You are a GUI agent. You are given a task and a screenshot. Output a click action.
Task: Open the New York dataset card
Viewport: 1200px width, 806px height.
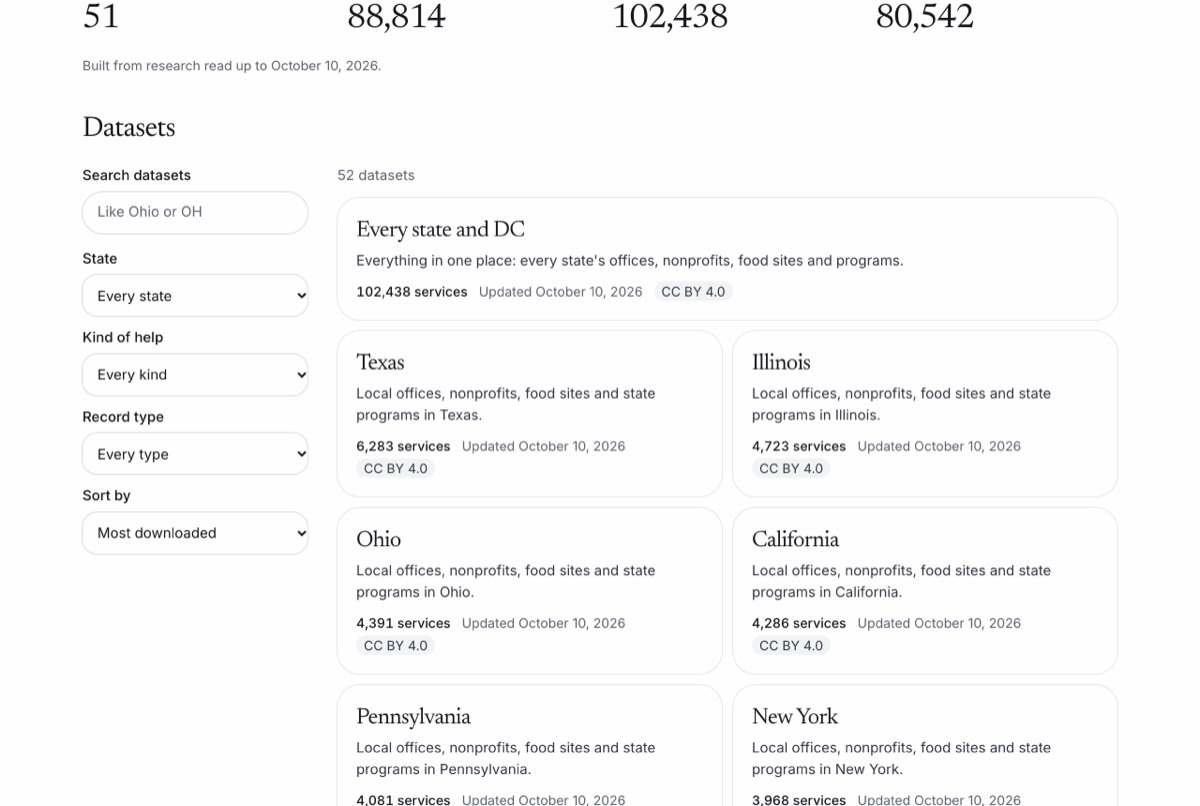(x=925, y=745)
